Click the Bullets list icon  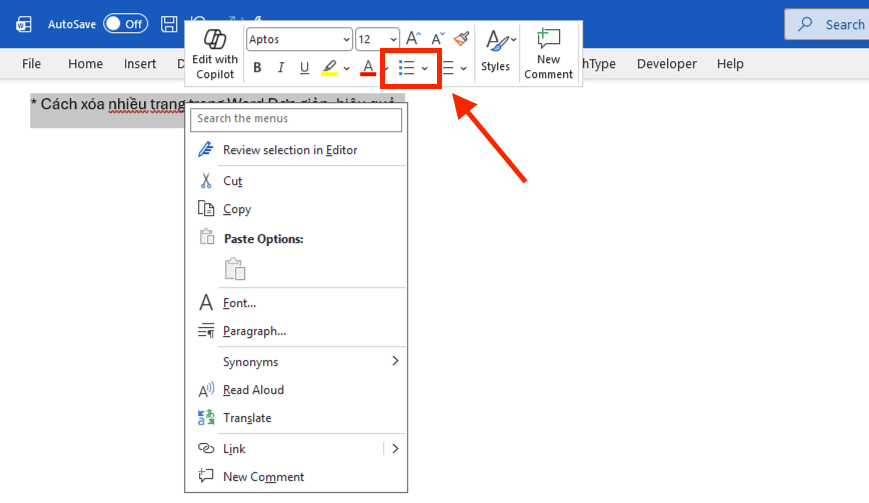[407, 68]
